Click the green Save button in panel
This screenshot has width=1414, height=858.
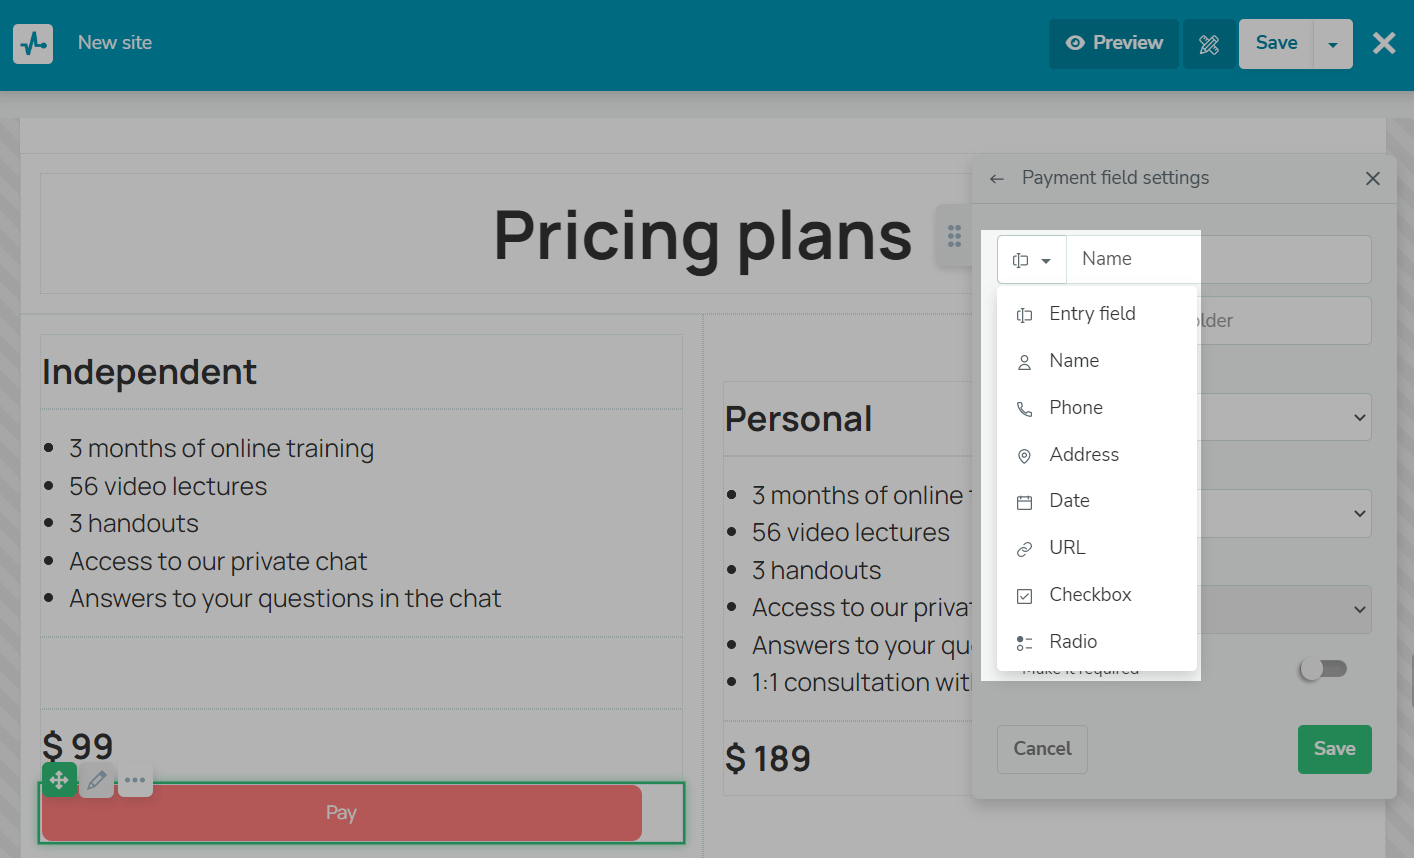click(x=1335, y=749)
